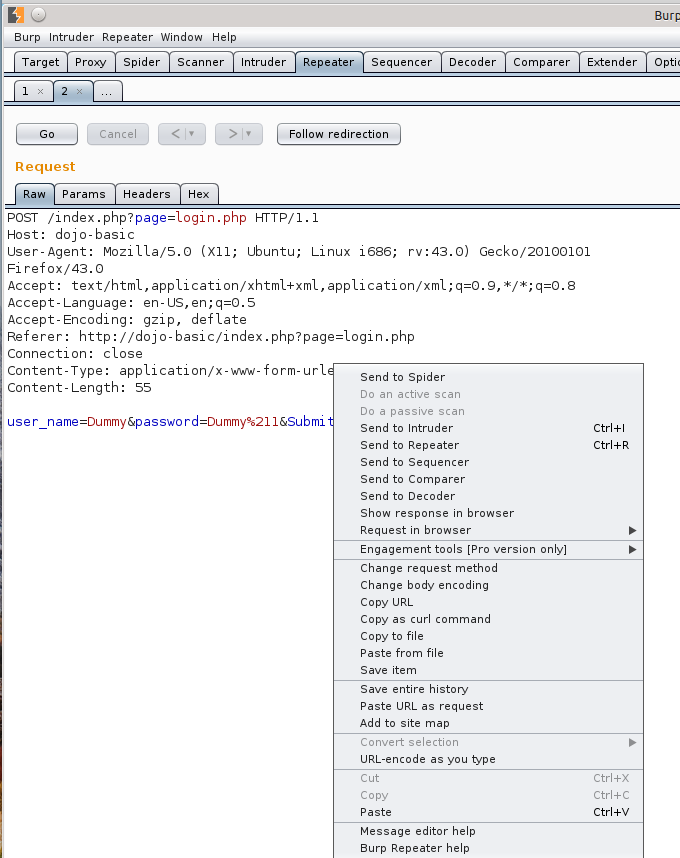Click the Burp Suite logo icon
This screenshot has height=858, width=680.
tap(15, 15)
